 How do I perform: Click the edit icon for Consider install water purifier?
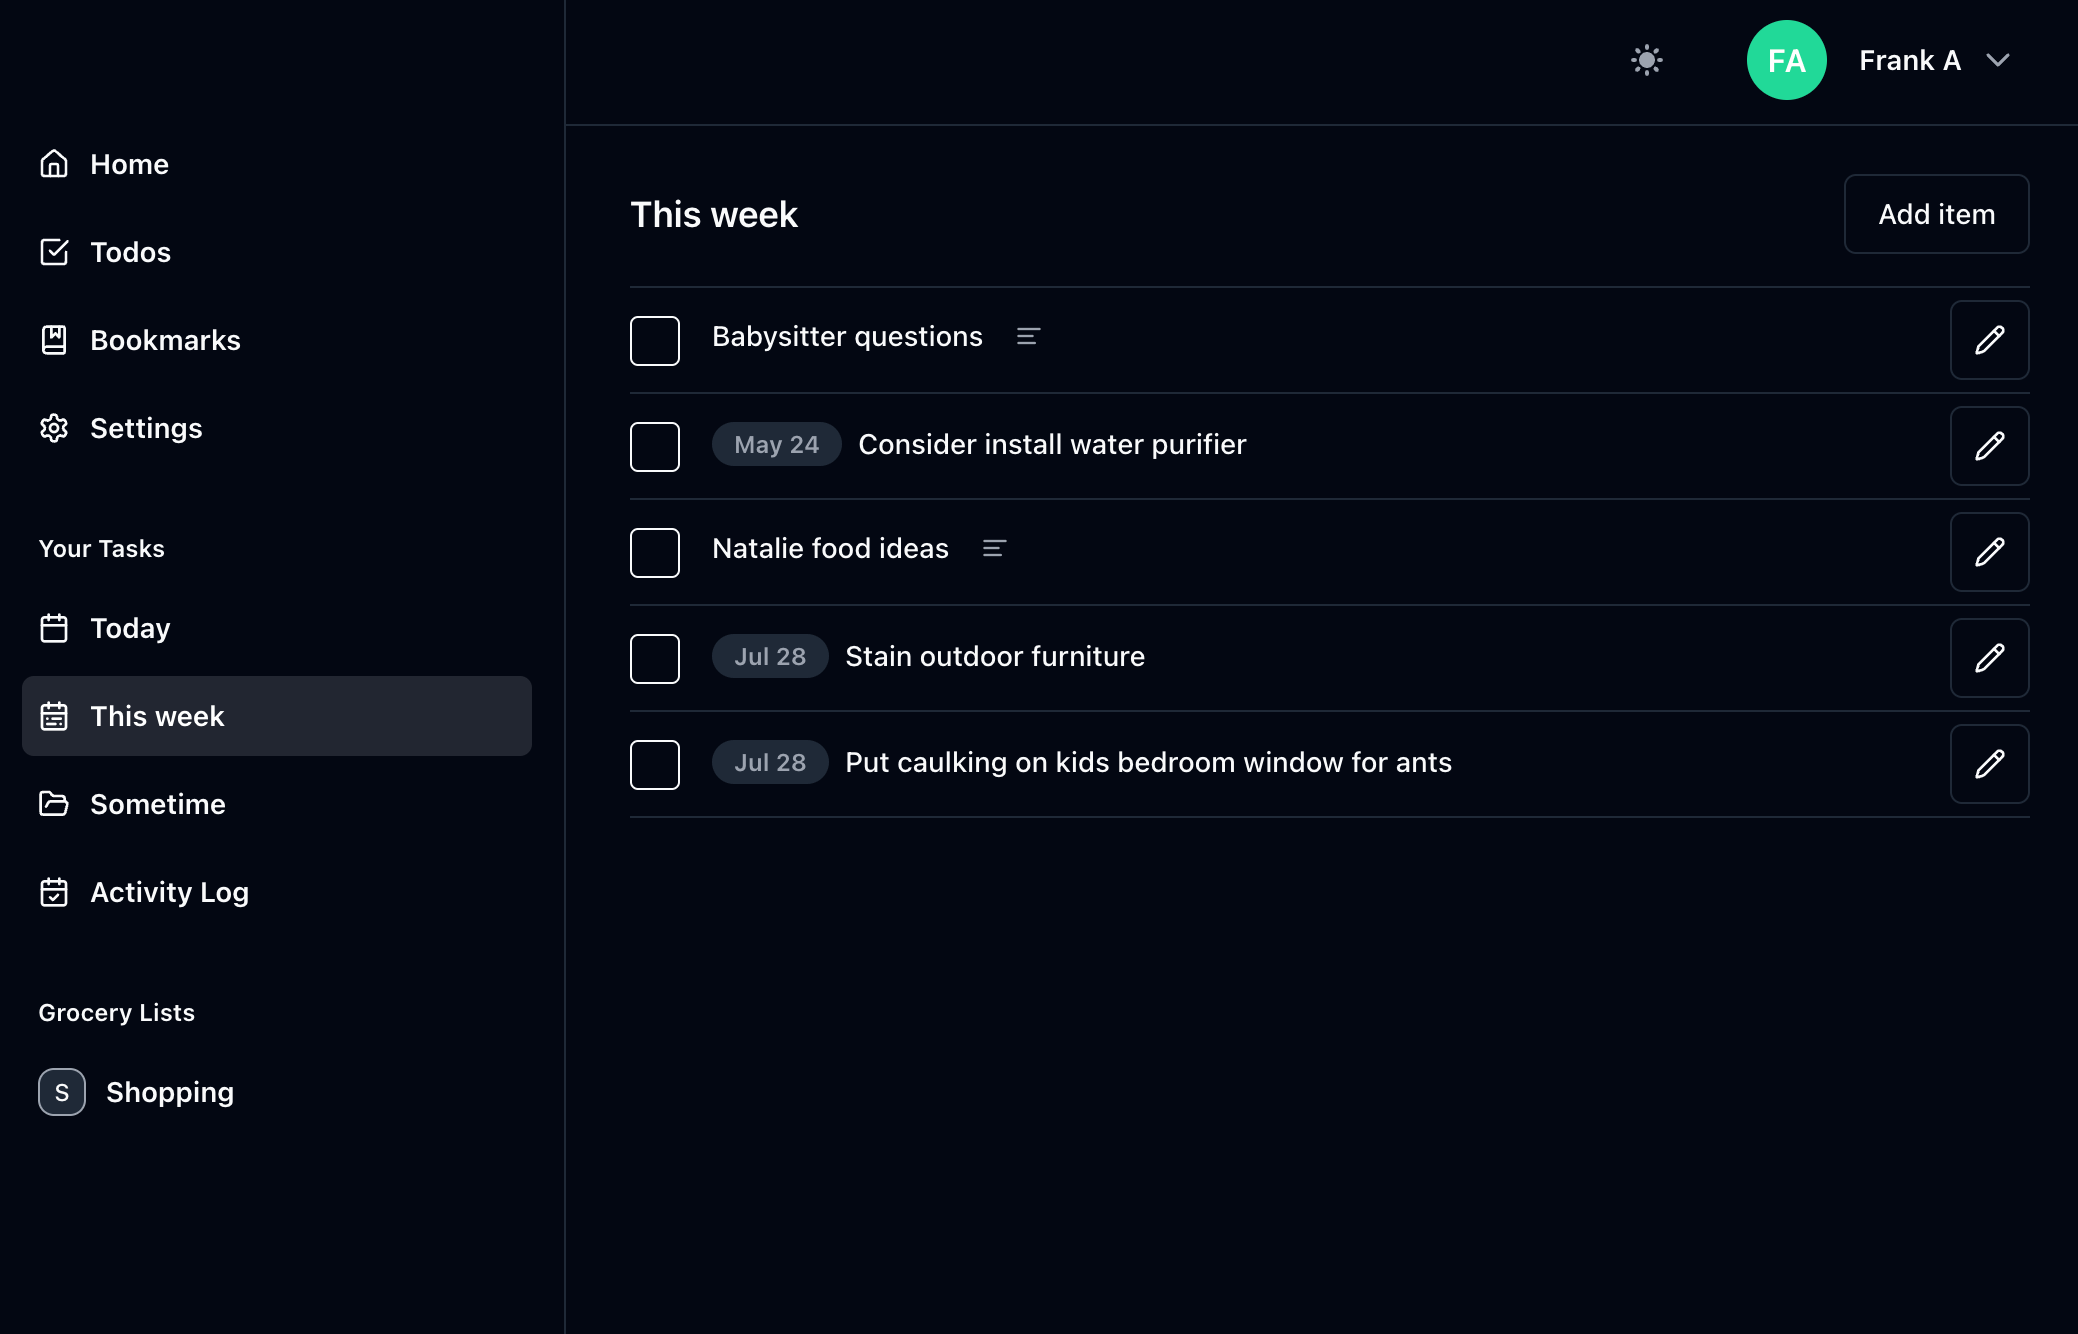1990,445
